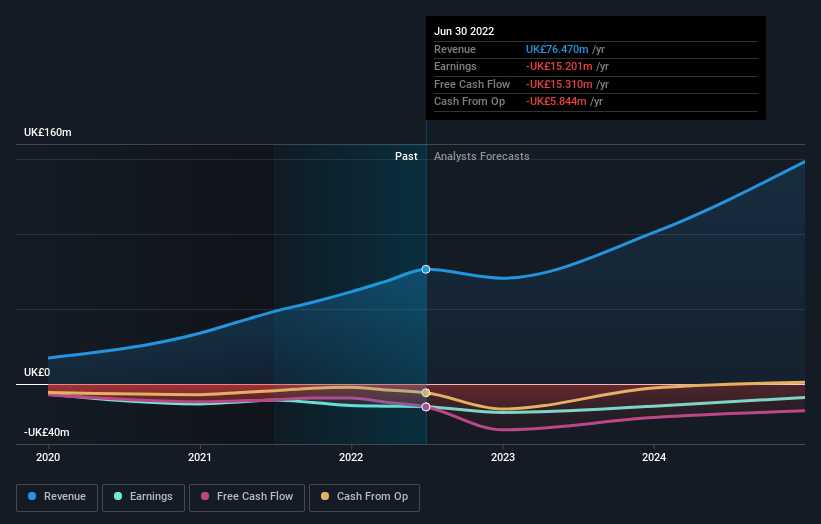
Task: Click the Revenue row label in tooltip
Action: pos(455,49)
